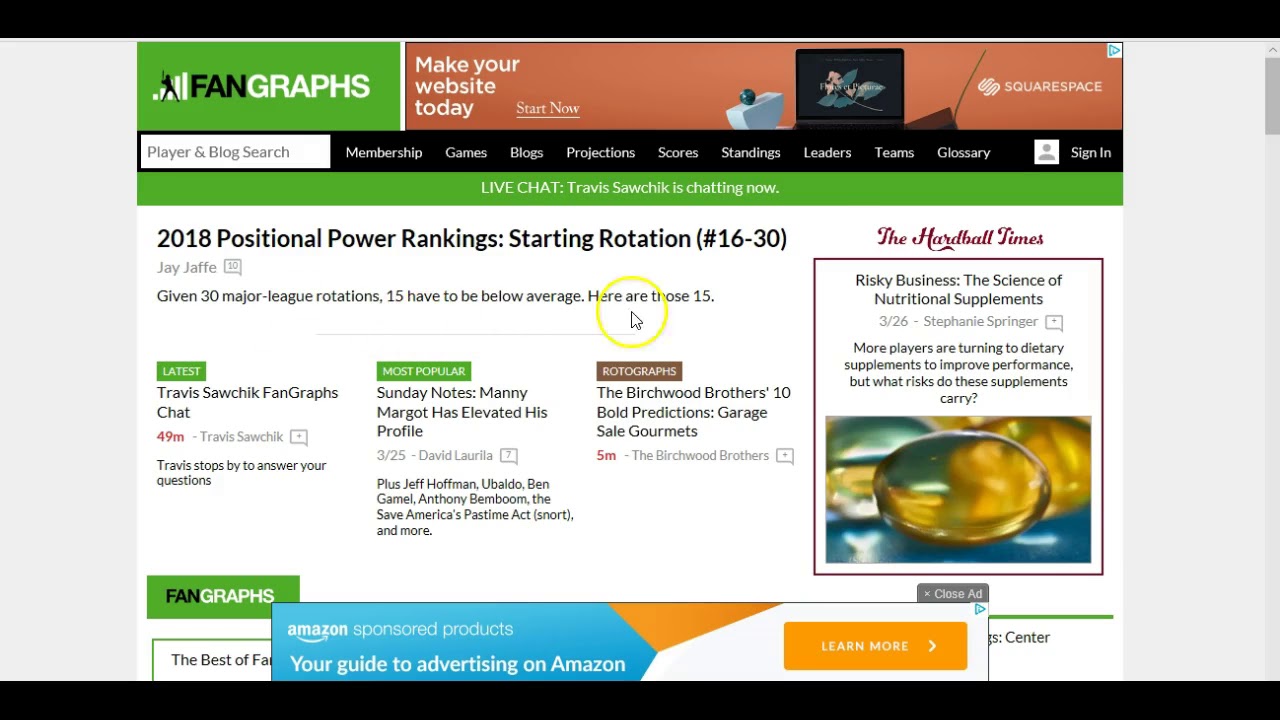
Task: Open the Standings menu
Action: 751,152
